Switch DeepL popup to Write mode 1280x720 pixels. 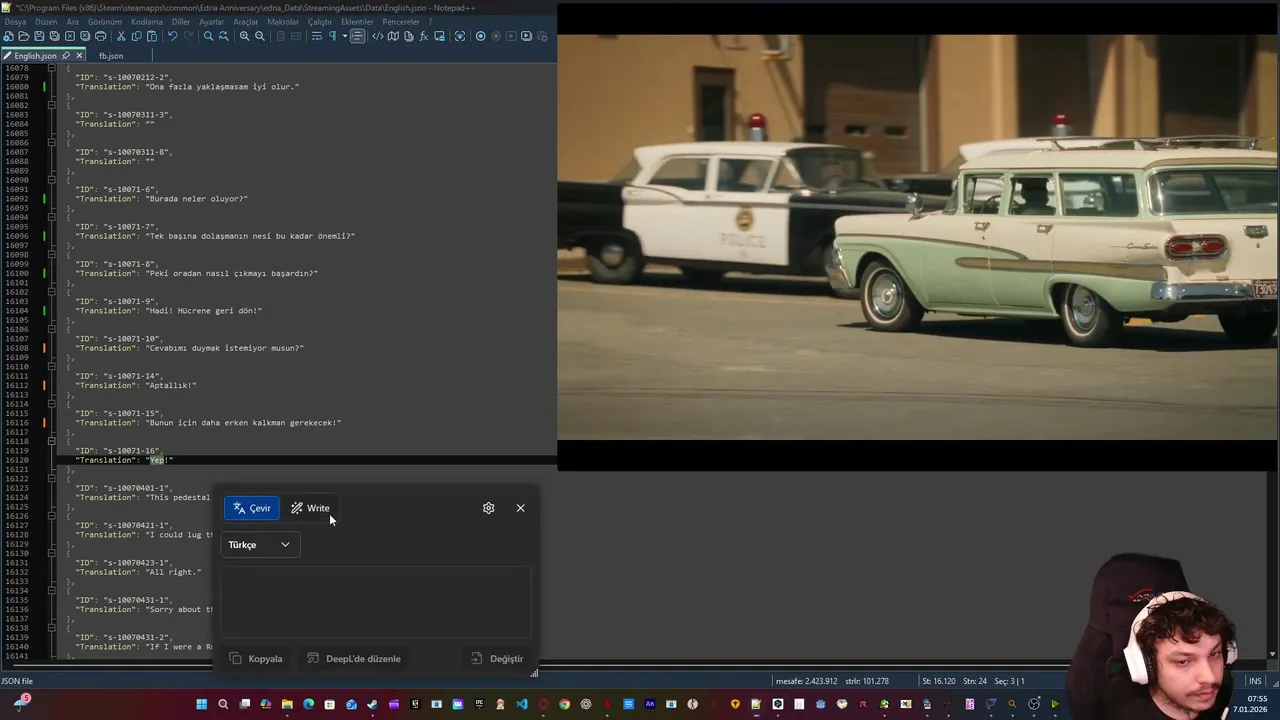coord(310,508)
